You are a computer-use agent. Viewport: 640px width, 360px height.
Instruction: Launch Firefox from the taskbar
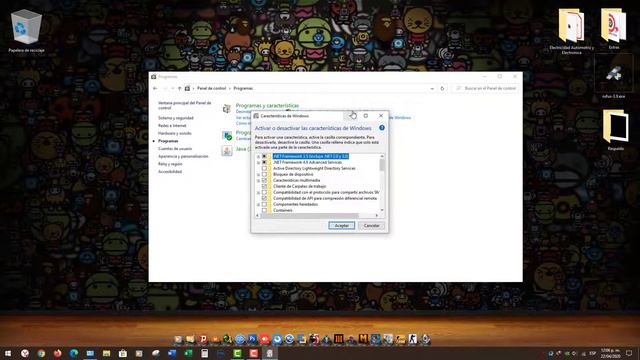[x=58, y=353]
